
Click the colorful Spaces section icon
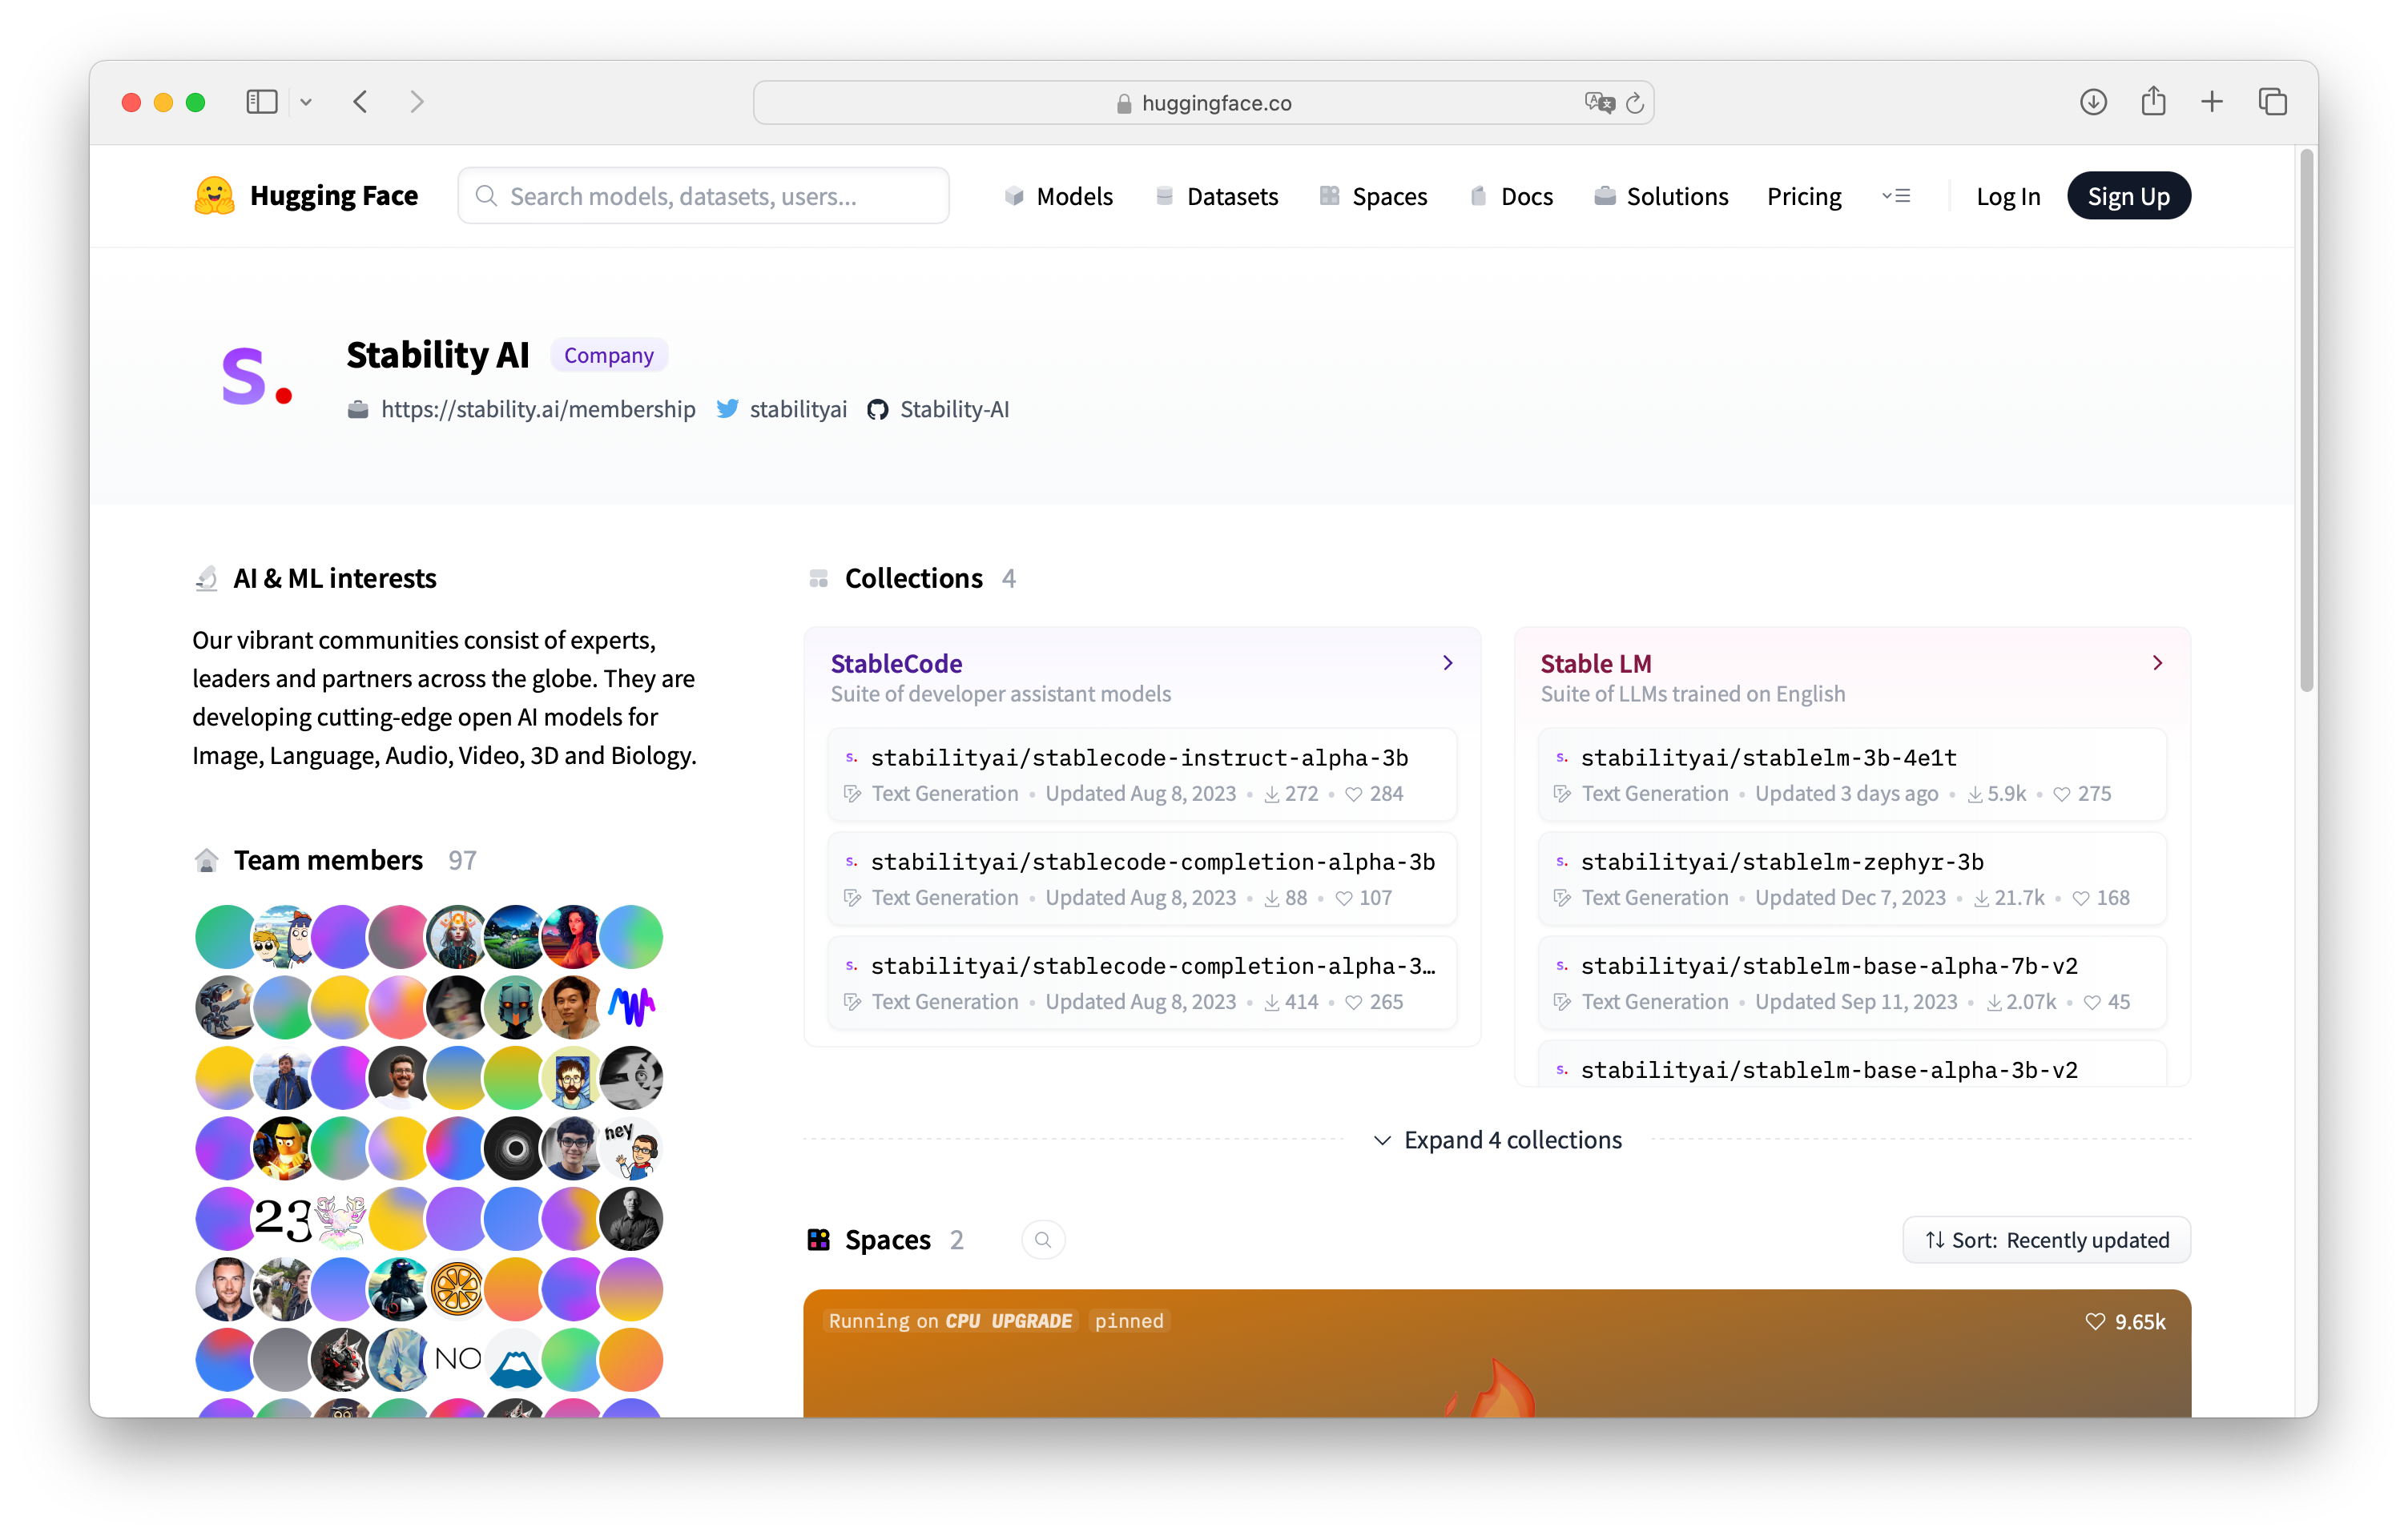click(x=819, y=1240)
